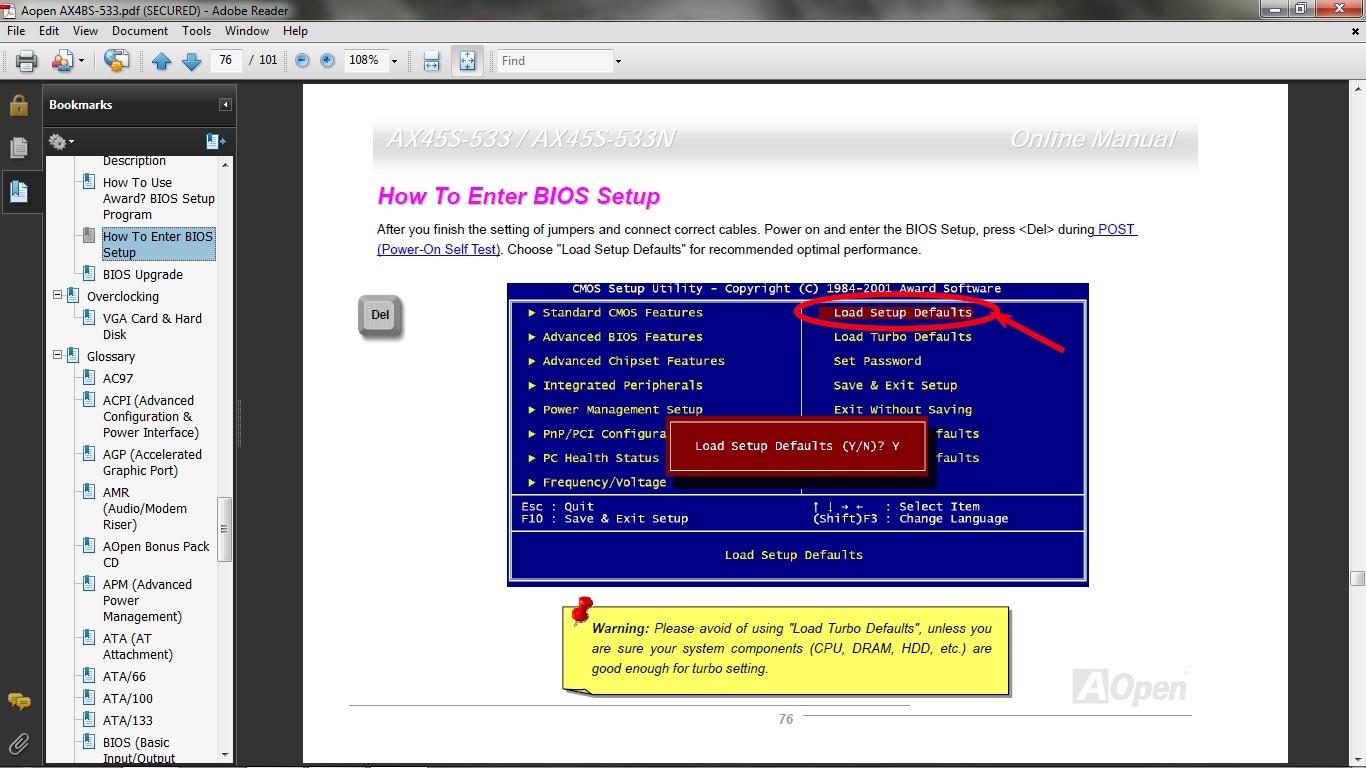
Task: Click the zoom in plus icon
Action: (327, 61)
